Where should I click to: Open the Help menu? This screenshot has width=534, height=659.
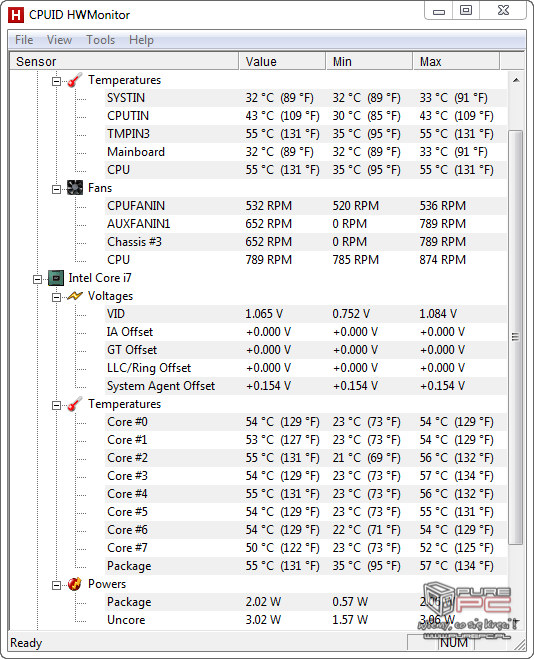[141, 40]
